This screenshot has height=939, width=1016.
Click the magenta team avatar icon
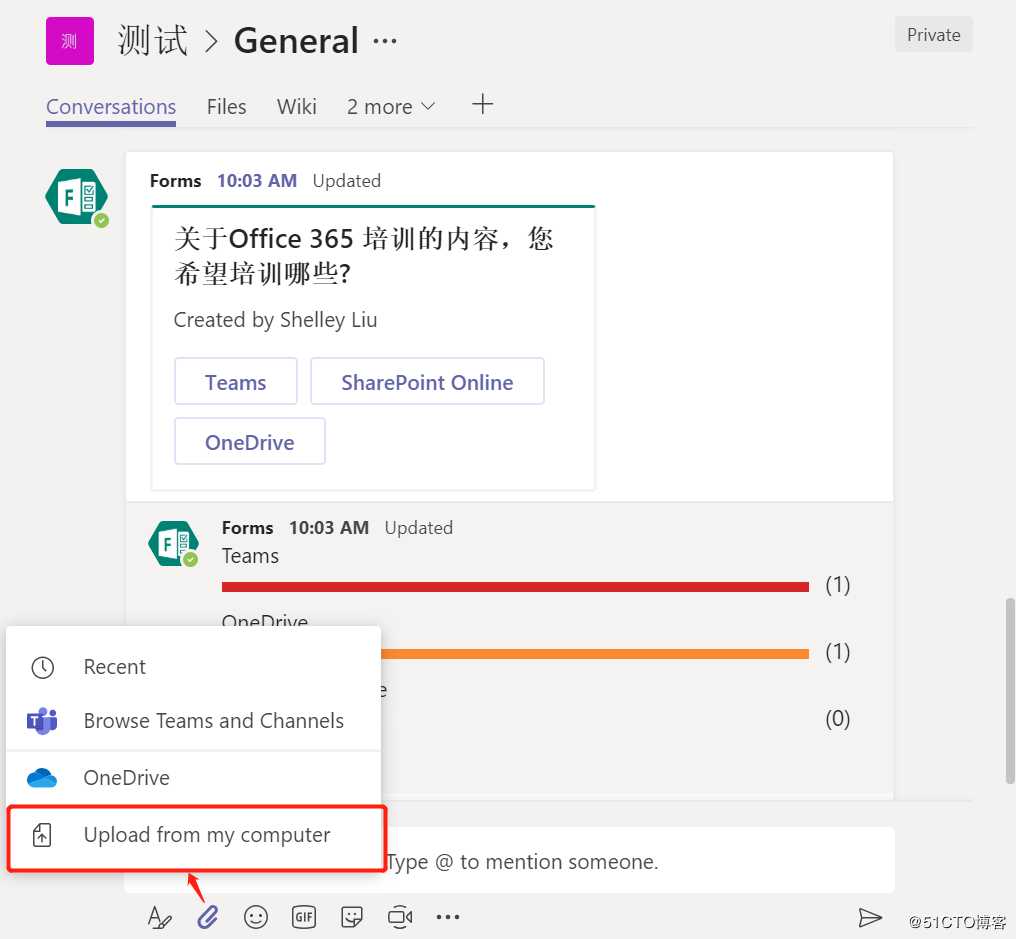(70, 41)
